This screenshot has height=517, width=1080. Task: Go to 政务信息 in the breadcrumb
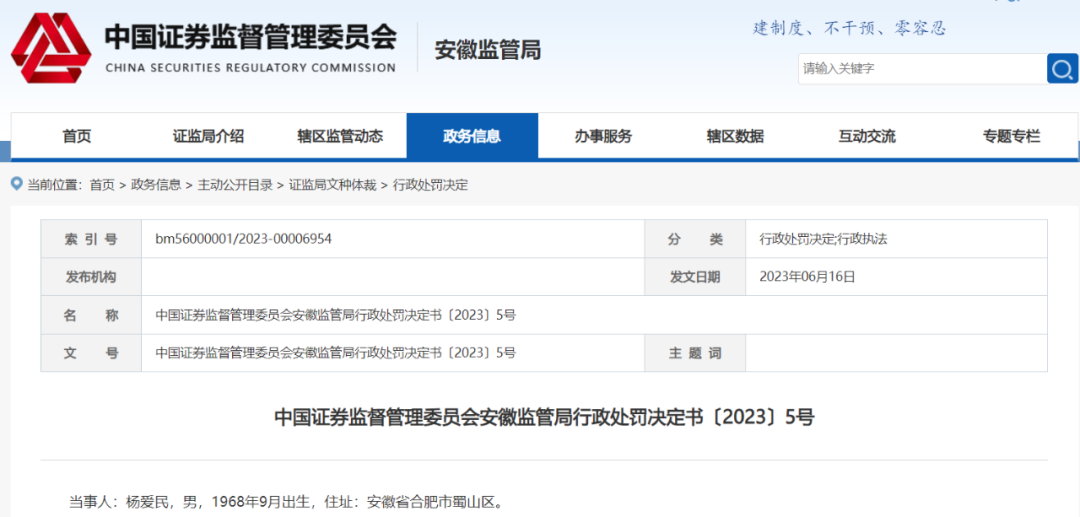pyautogui.click(x=156, y=184)
